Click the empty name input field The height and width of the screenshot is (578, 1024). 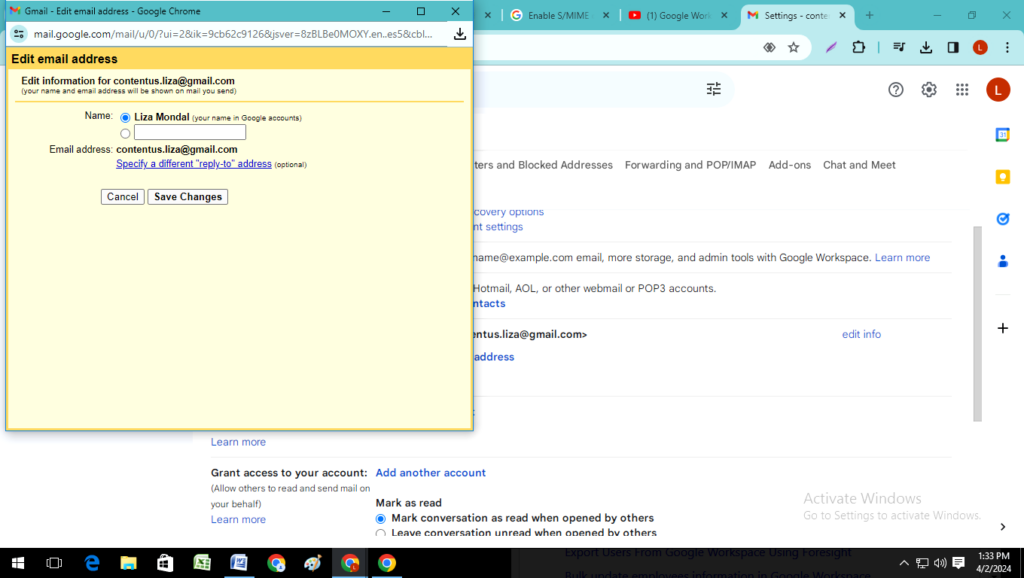click(190, 132)
